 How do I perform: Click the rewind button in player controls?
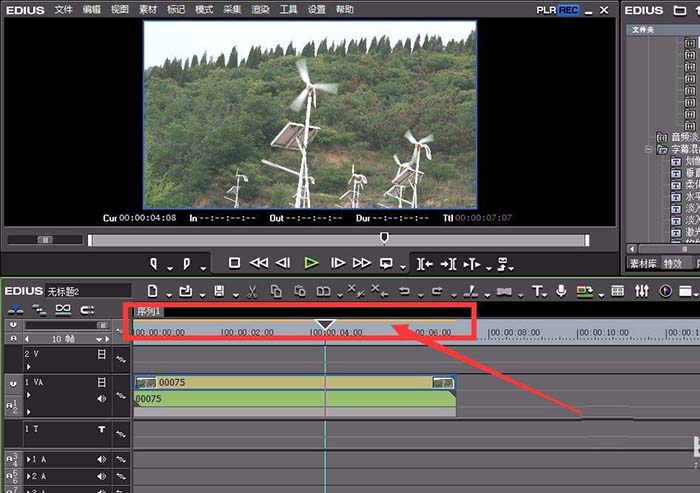tap(259, 263)
